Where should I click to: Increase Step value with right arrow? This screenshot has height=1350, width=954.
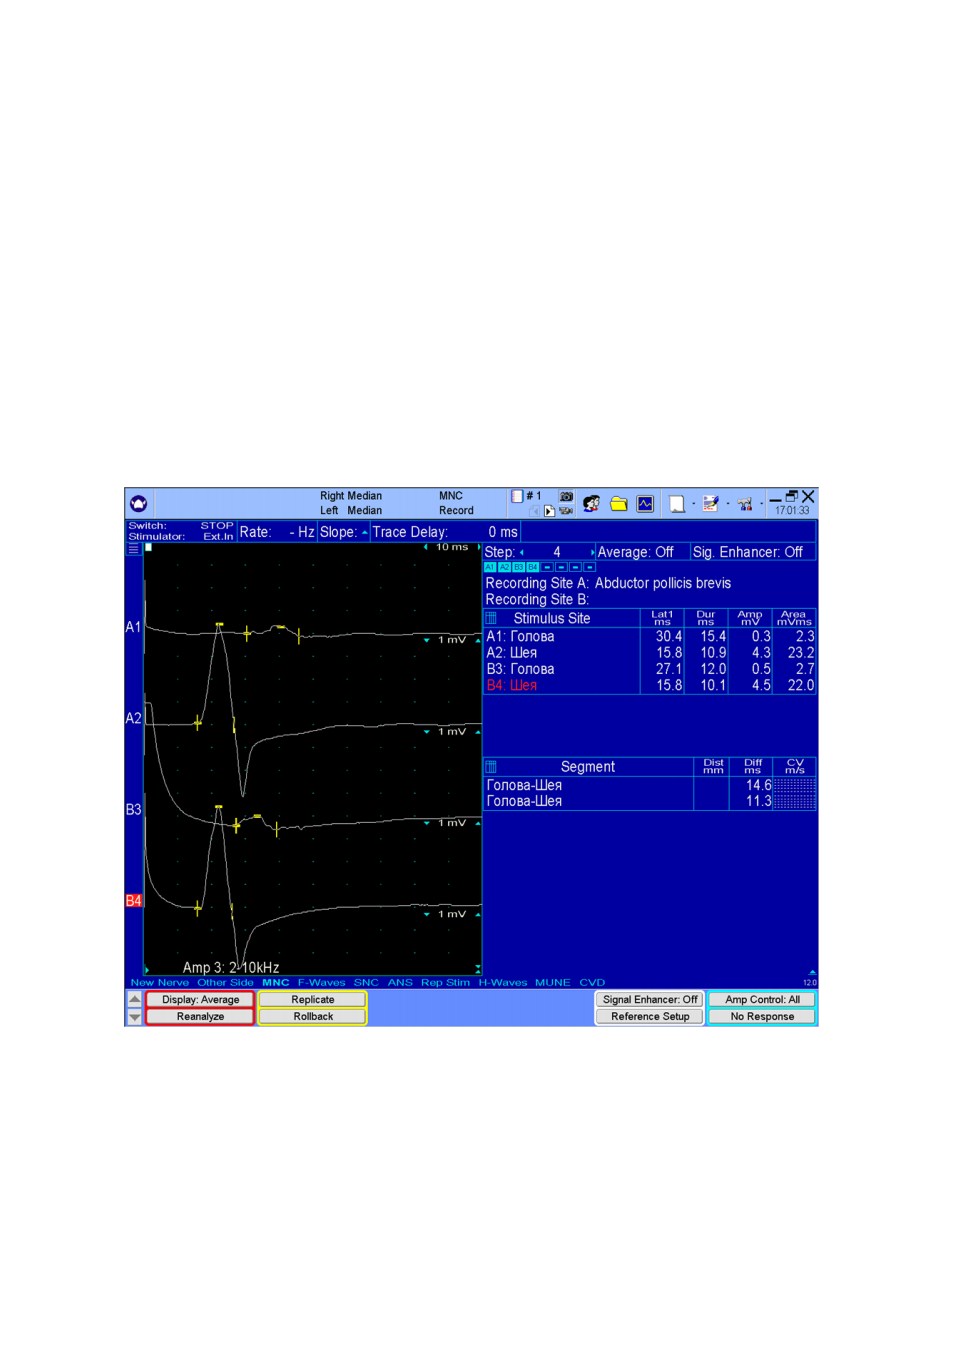[x=593, y=552]
